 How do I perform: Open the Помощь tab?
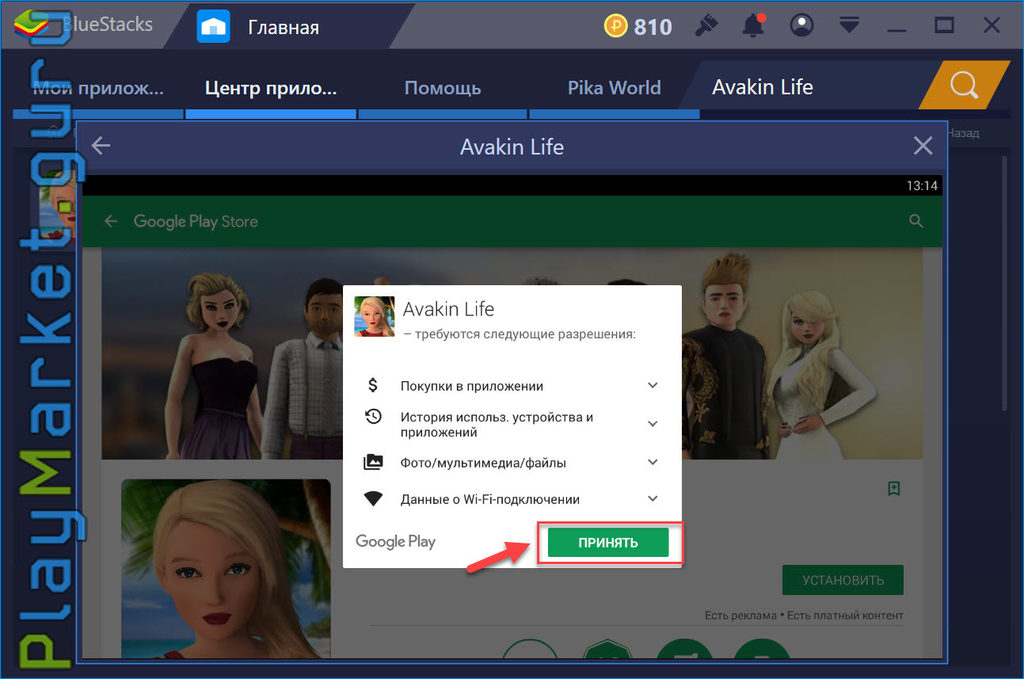point(443,87)
